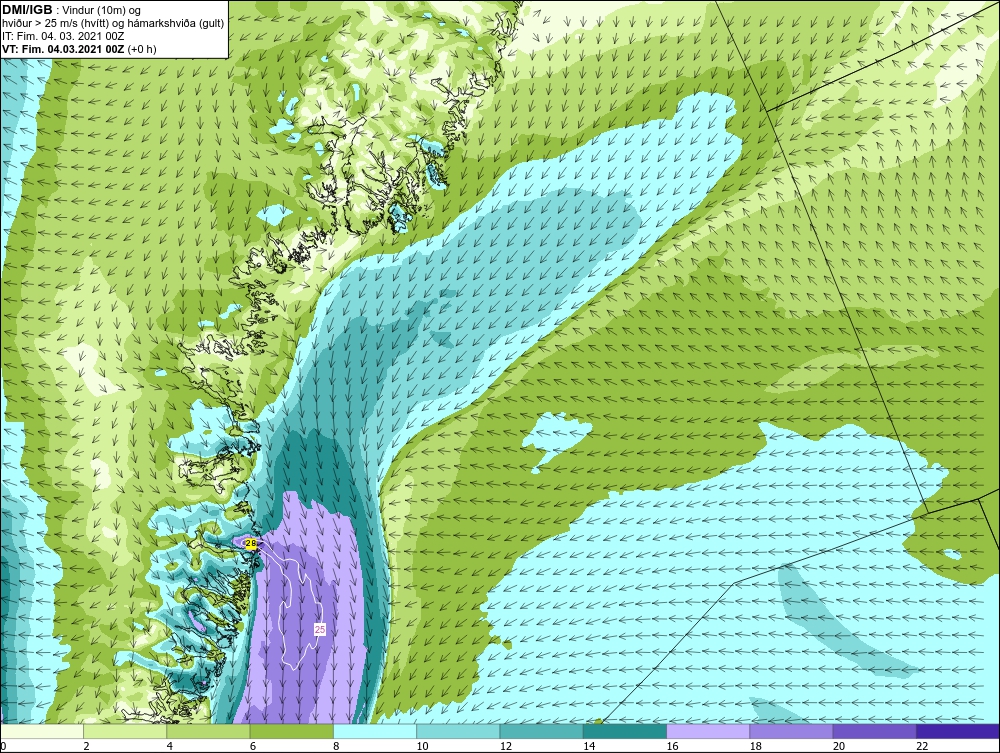Click the legend swatch between 20 and 22

874,731
